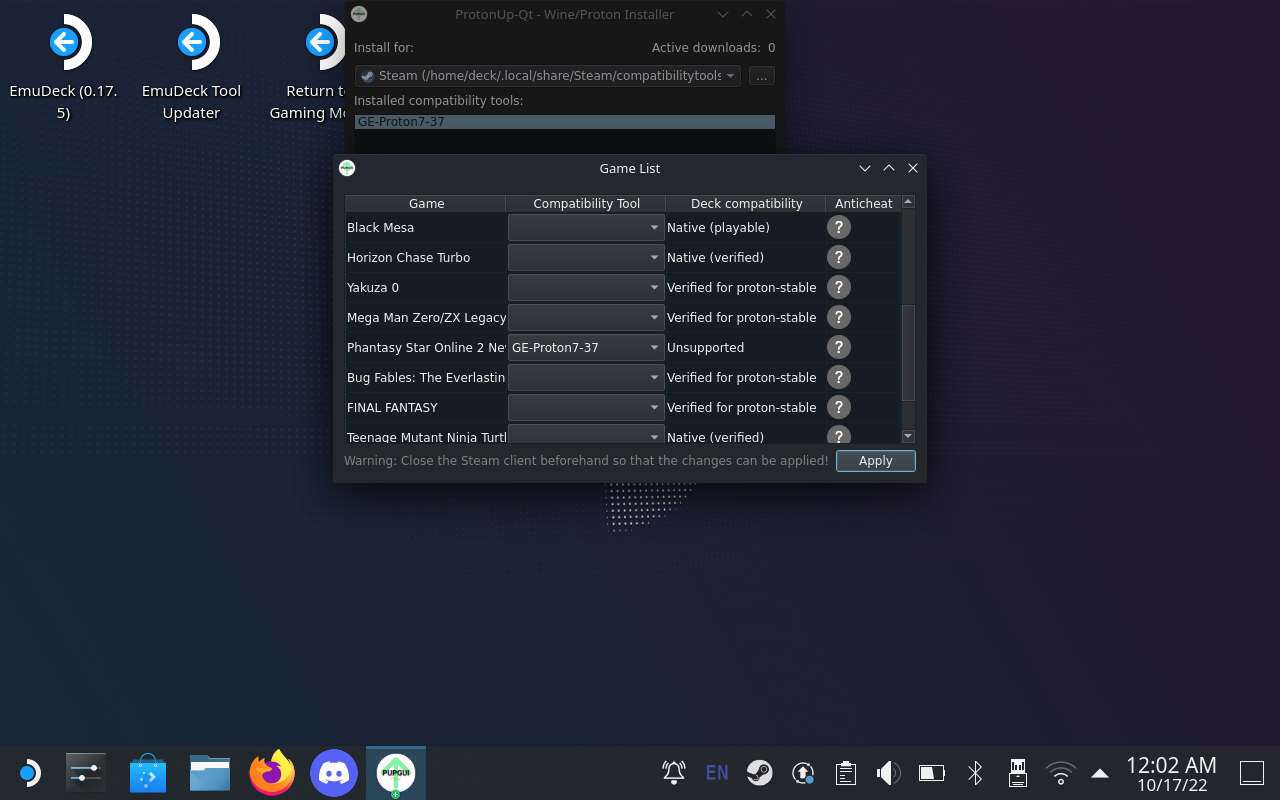This screenshot has width=1280, height=800.
Task: Open the compatibility dropdown for Mega Man Zero/ZX Legacy
Action: [x=586, y=318]
